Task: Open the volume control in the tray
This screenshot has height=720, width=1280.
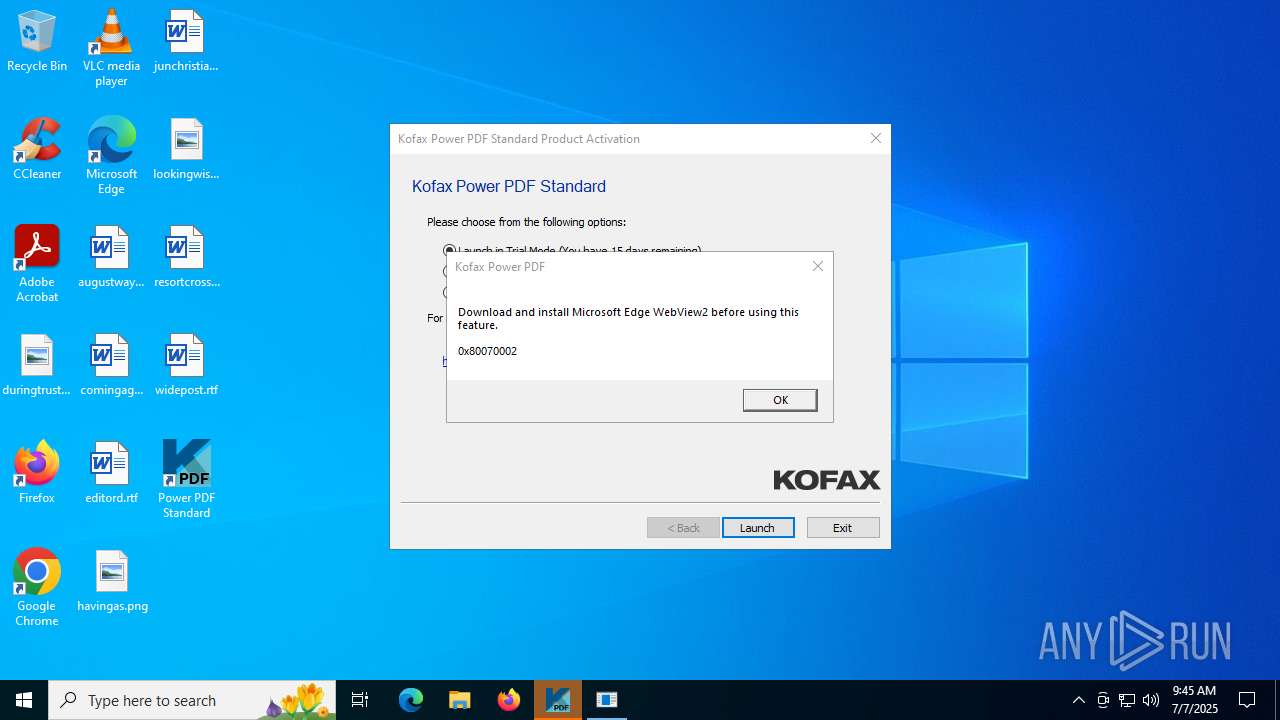Action: (x=1151, y=700)
